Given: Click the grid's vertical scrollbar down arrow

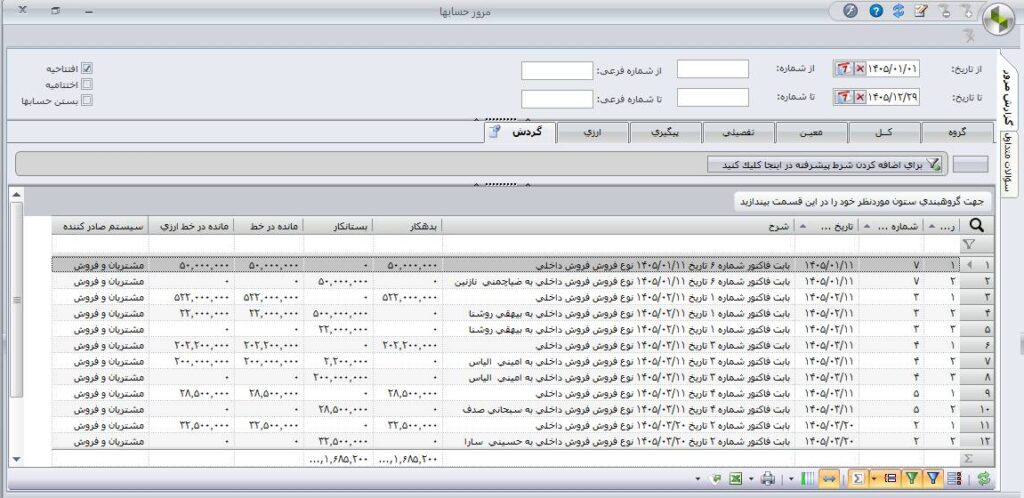Looking at the screenshot, I should click(x=16, y=459).
